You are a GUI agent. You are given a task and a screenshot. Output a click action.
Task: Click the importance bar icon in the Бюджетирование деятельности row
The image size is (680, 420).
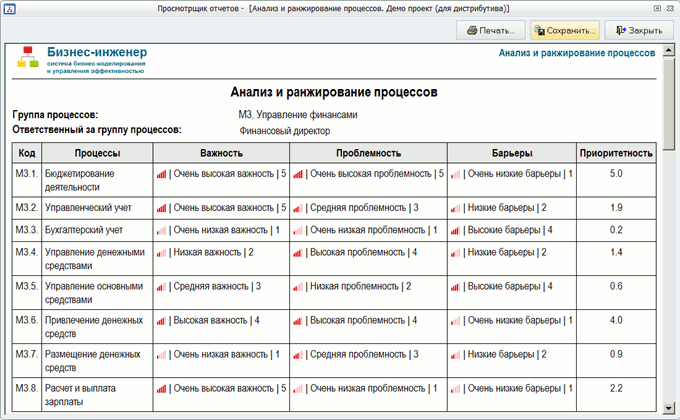click(161, 174)
